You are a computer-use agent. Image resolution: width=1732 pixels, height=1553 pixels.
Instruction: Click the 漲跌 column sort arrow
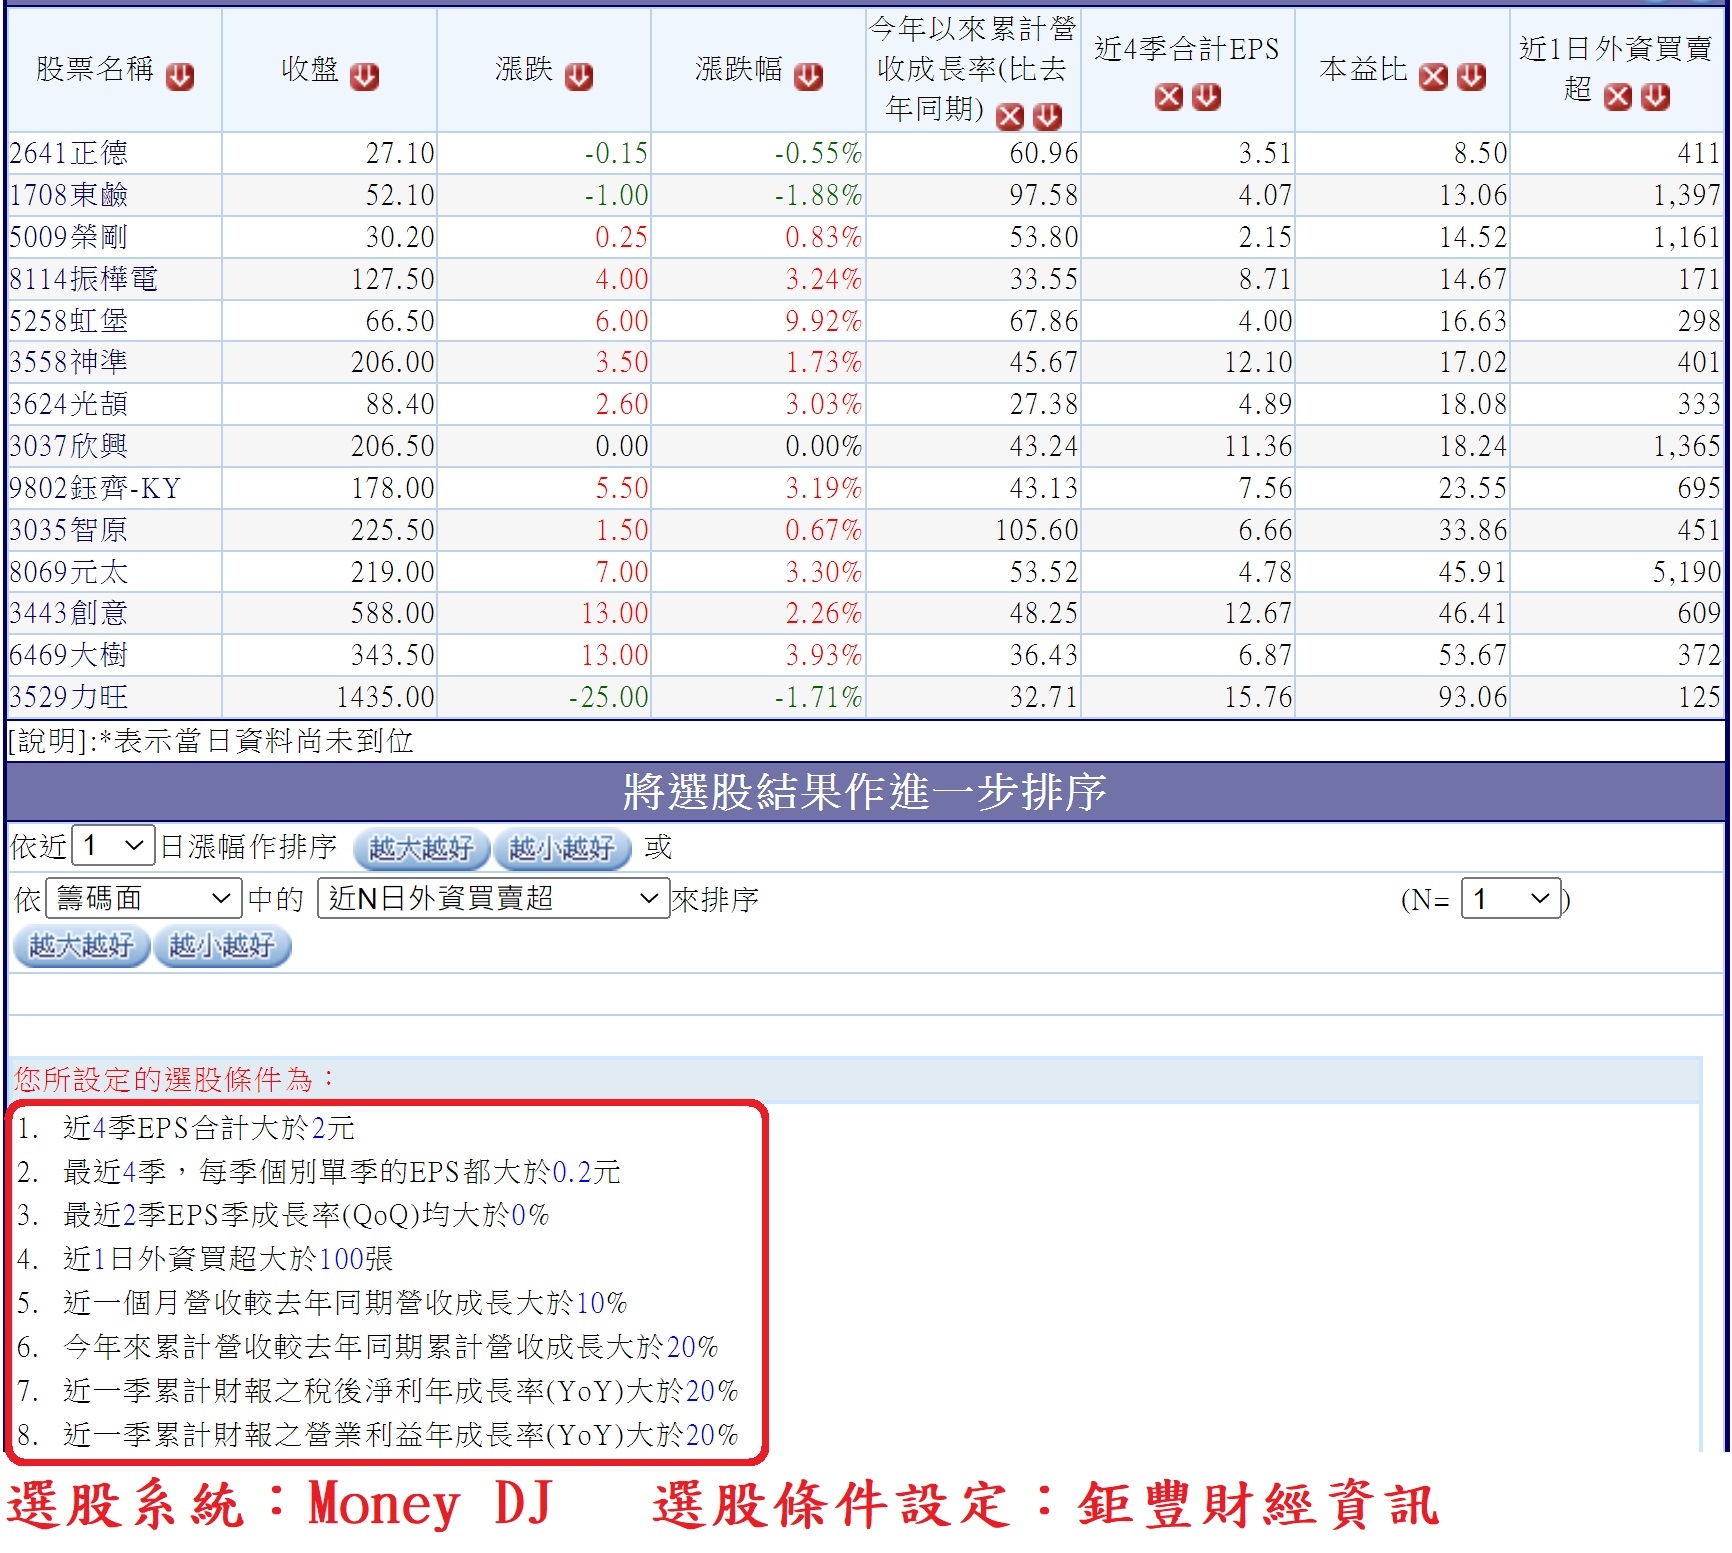(579, 76)
